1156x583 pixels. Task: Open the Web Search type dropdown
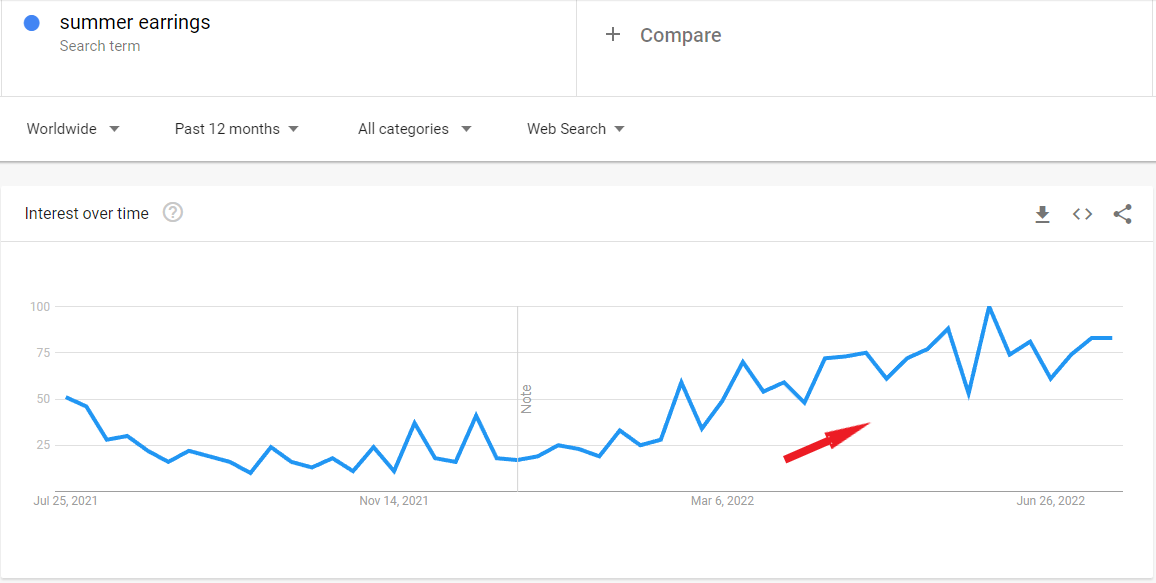tap(566, 128)
